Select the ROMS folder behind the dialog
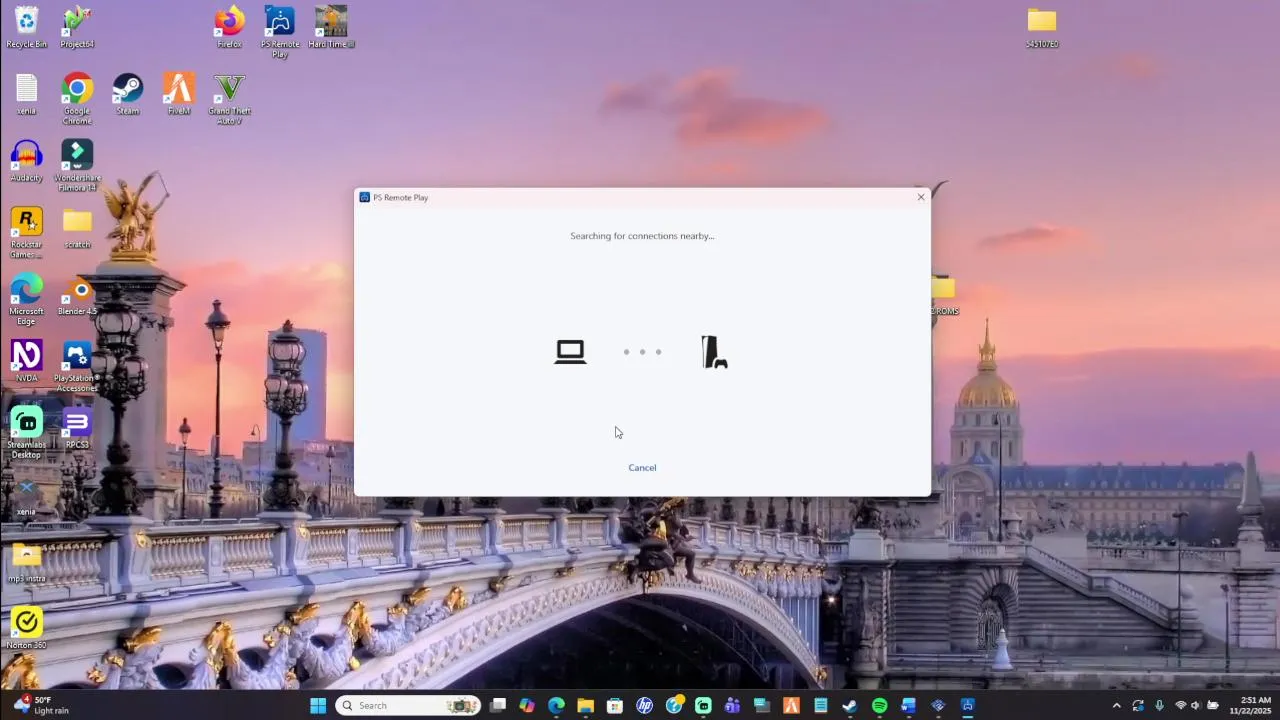The width and height of the screenshot is (1280, 720). tap(944, 296)
